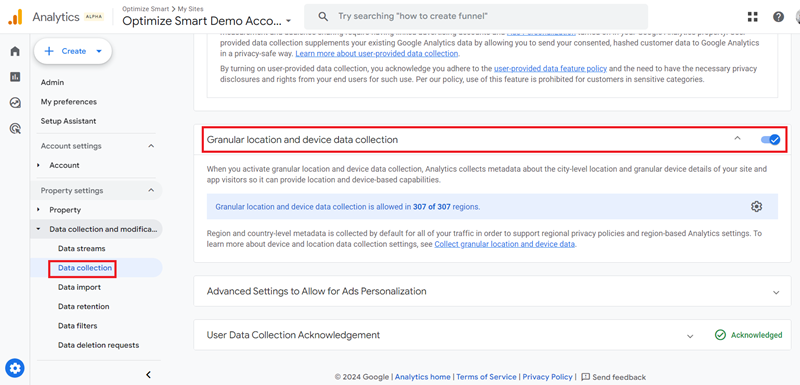Expand the Property tree item
Viewport: 800px width, 385px height.
point(38,210)
